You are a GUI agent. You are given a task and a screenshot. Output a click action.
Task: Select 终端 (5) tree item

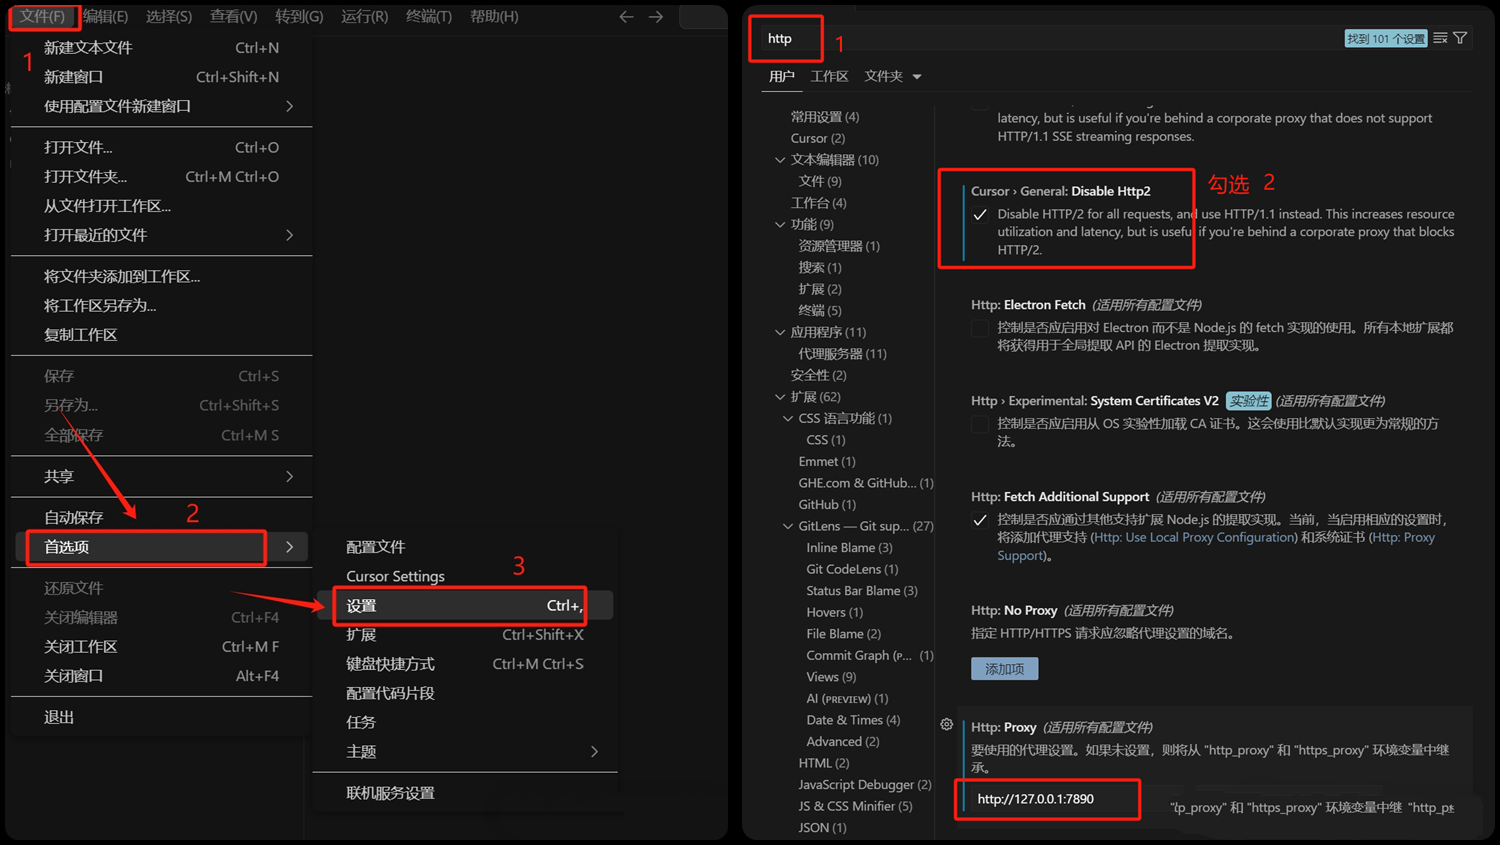(x=820, y=311)
